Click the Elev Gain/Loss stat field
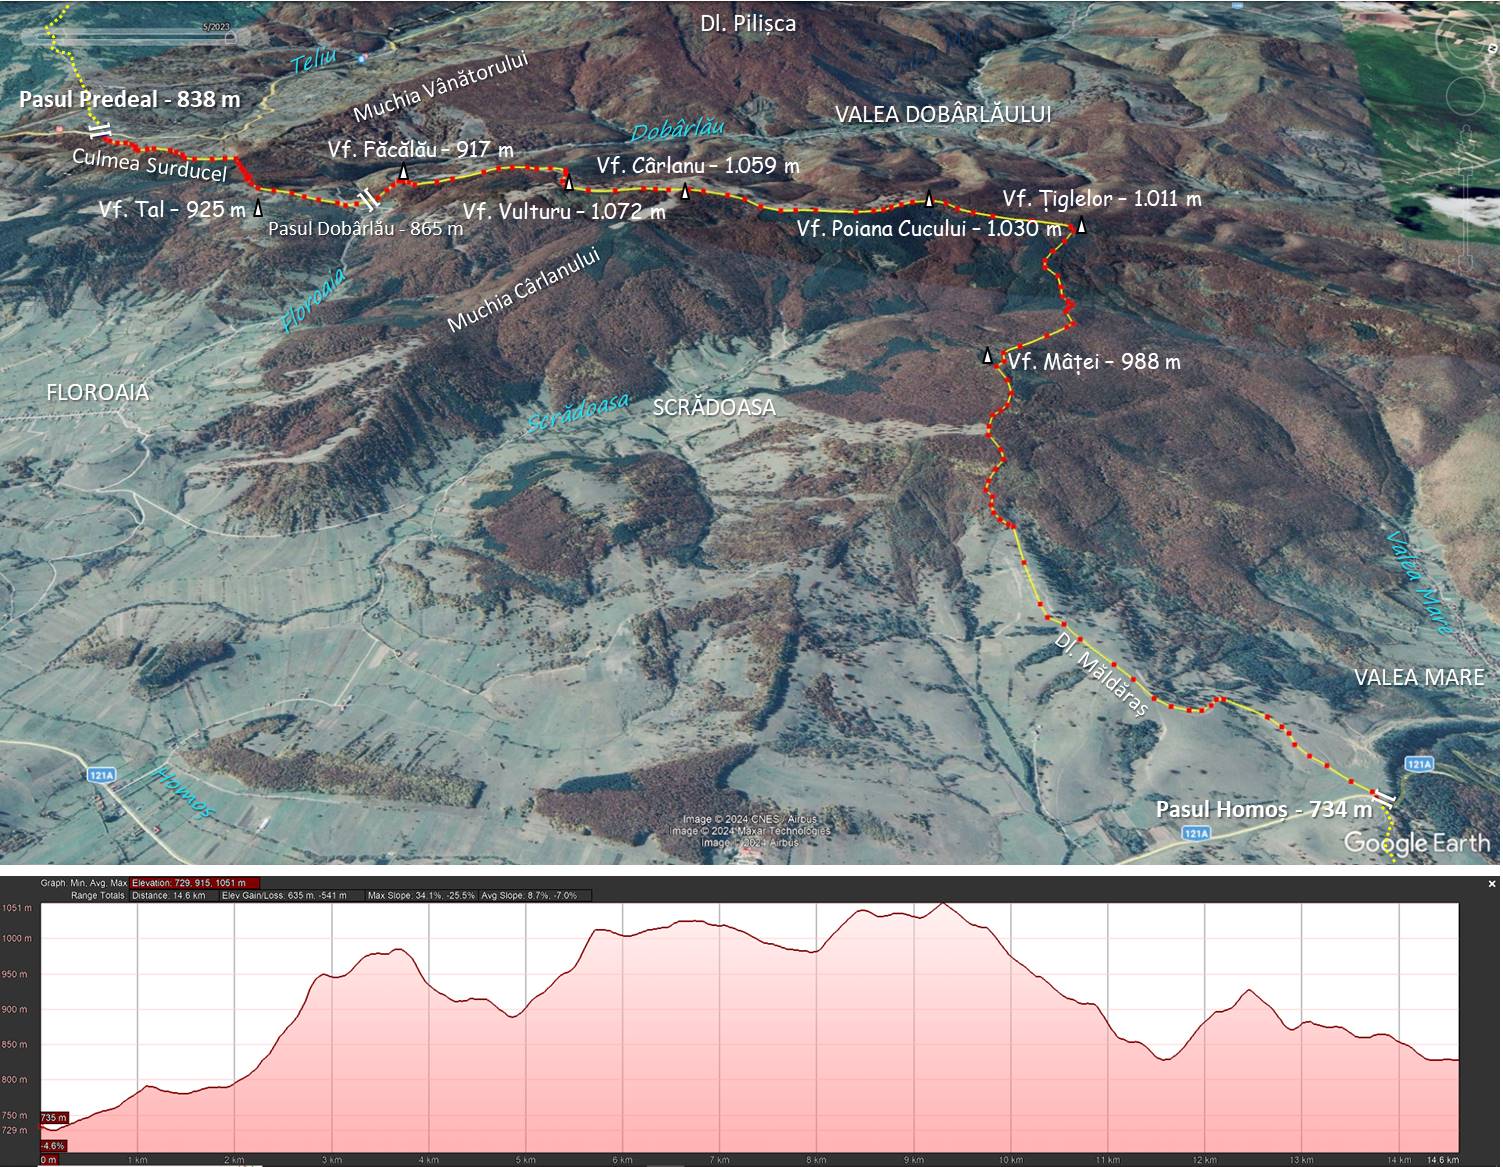Viewport: 1503px width, 1167px height. 283,895
